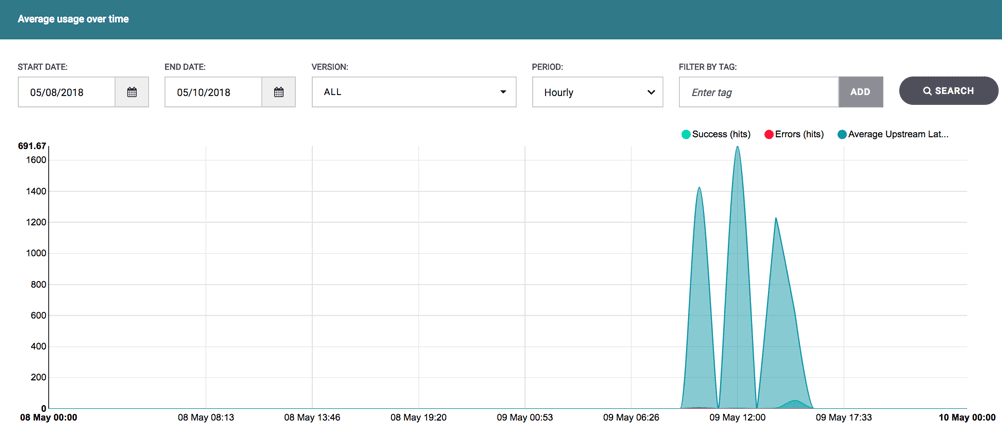Click the green Success legend dot
The height and width of the screenshot is (427, 1002).
pos(686,134)
